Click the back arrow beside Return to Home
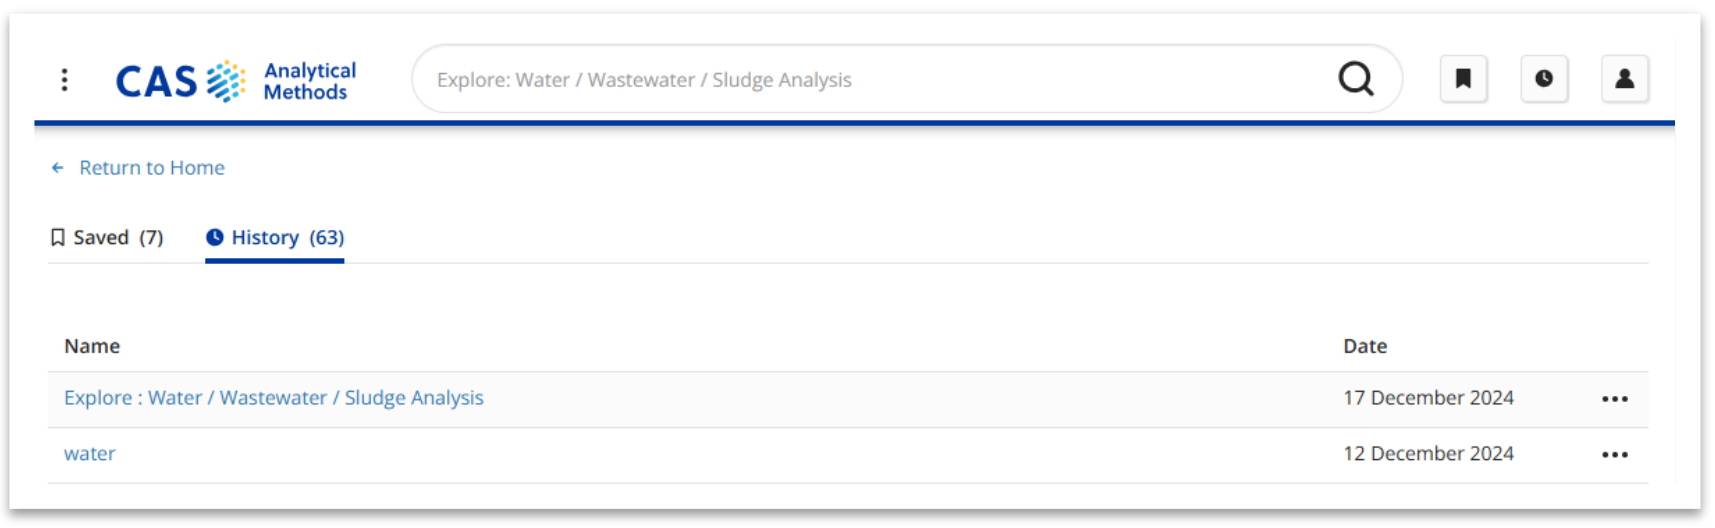1715x528 pixels. [58, 168]
